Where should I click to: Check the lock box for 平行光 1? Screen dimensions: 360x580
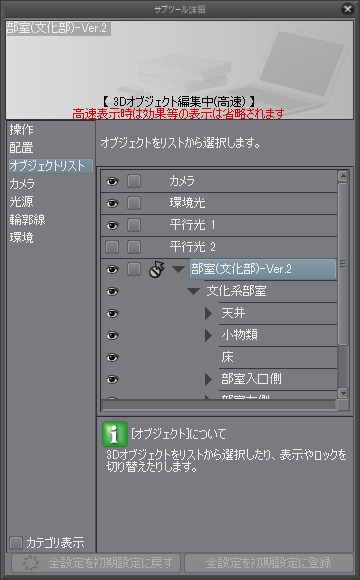point(134,225)
